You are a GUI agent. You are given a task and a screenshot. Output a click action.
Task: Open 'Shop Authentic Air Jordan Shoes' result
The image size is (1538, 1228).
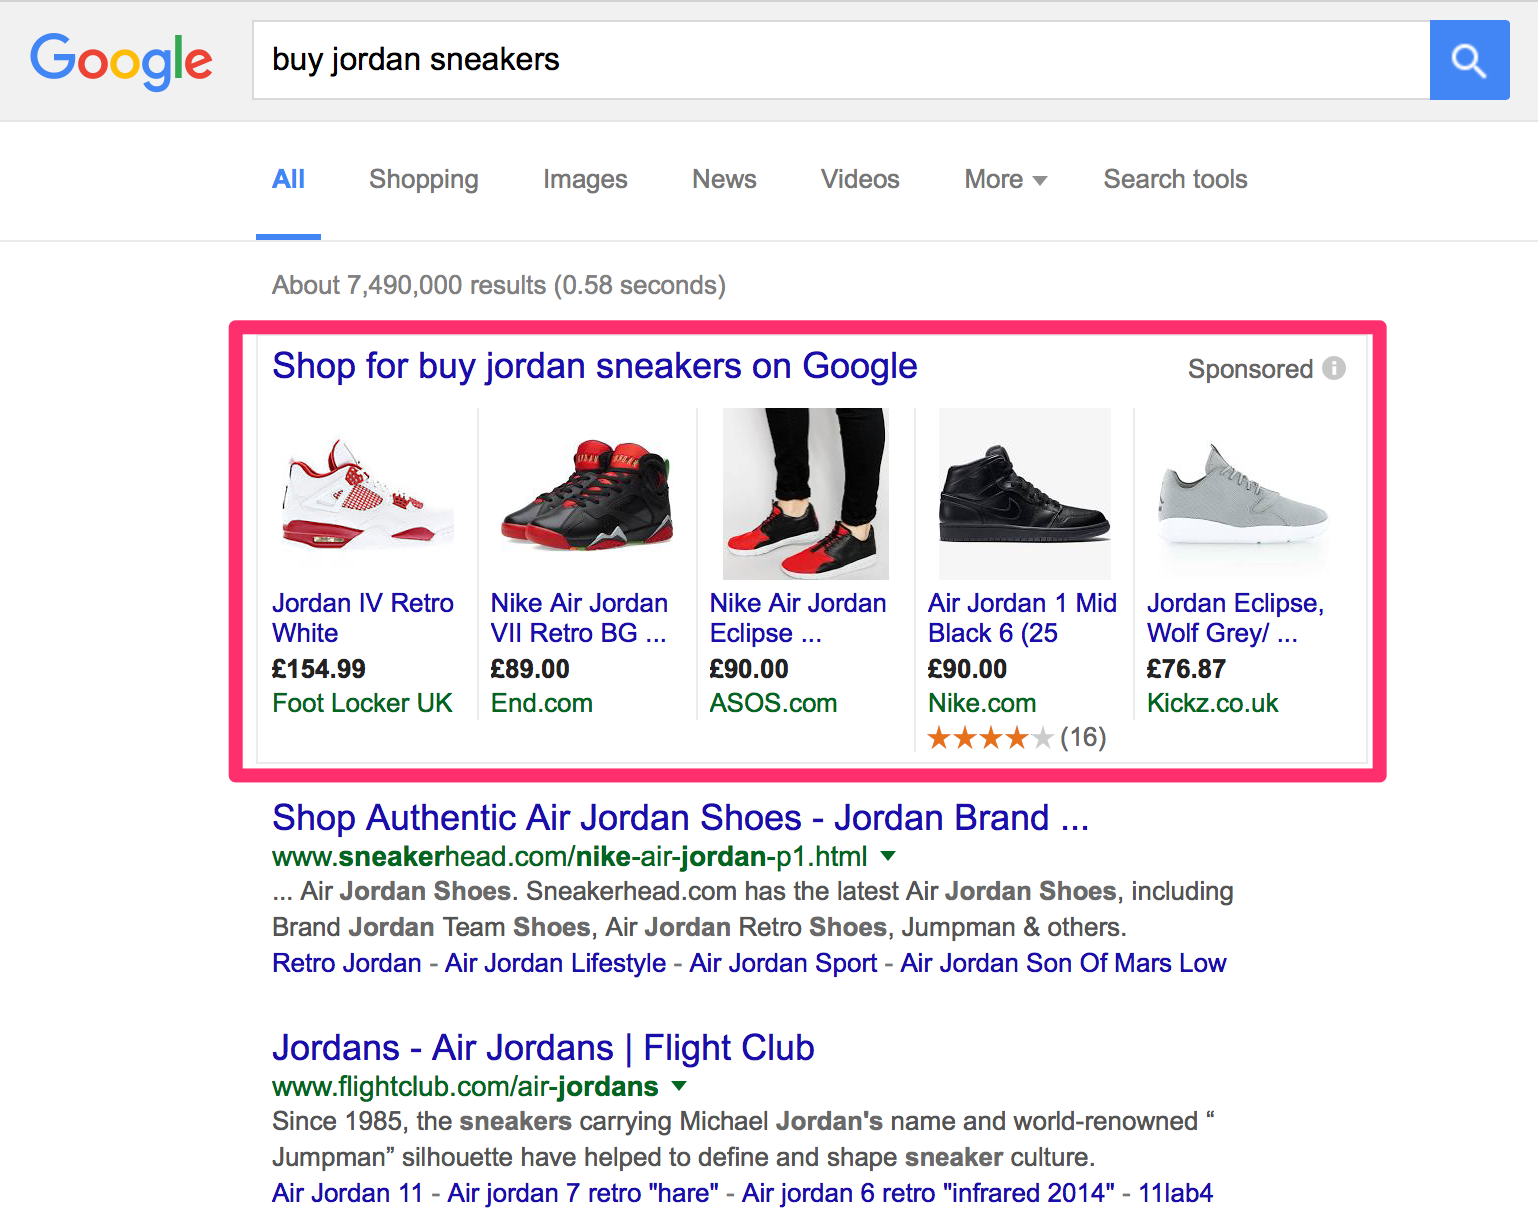click(680, 818)
